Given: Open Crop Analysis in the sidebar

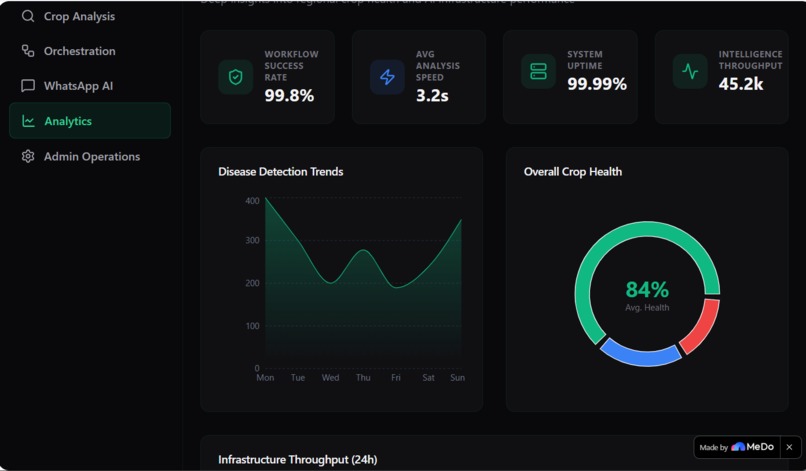Looking at the screenshot, I should point(90,16).
